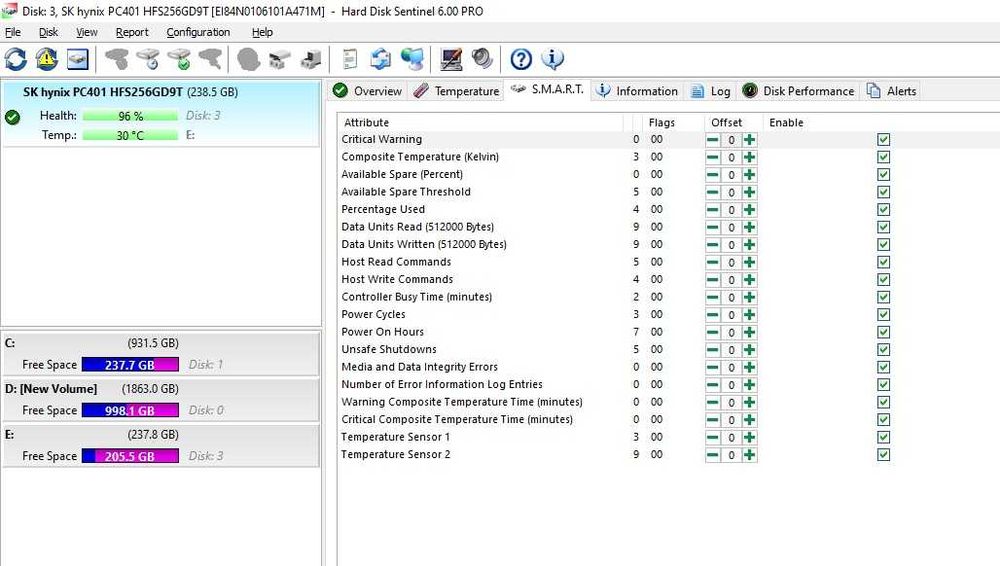The width and height of the screenshot is (1000, 566).
Task: Toggle Enable checkbox for Unsafe Shutdowns
Action: coord(883,350)
